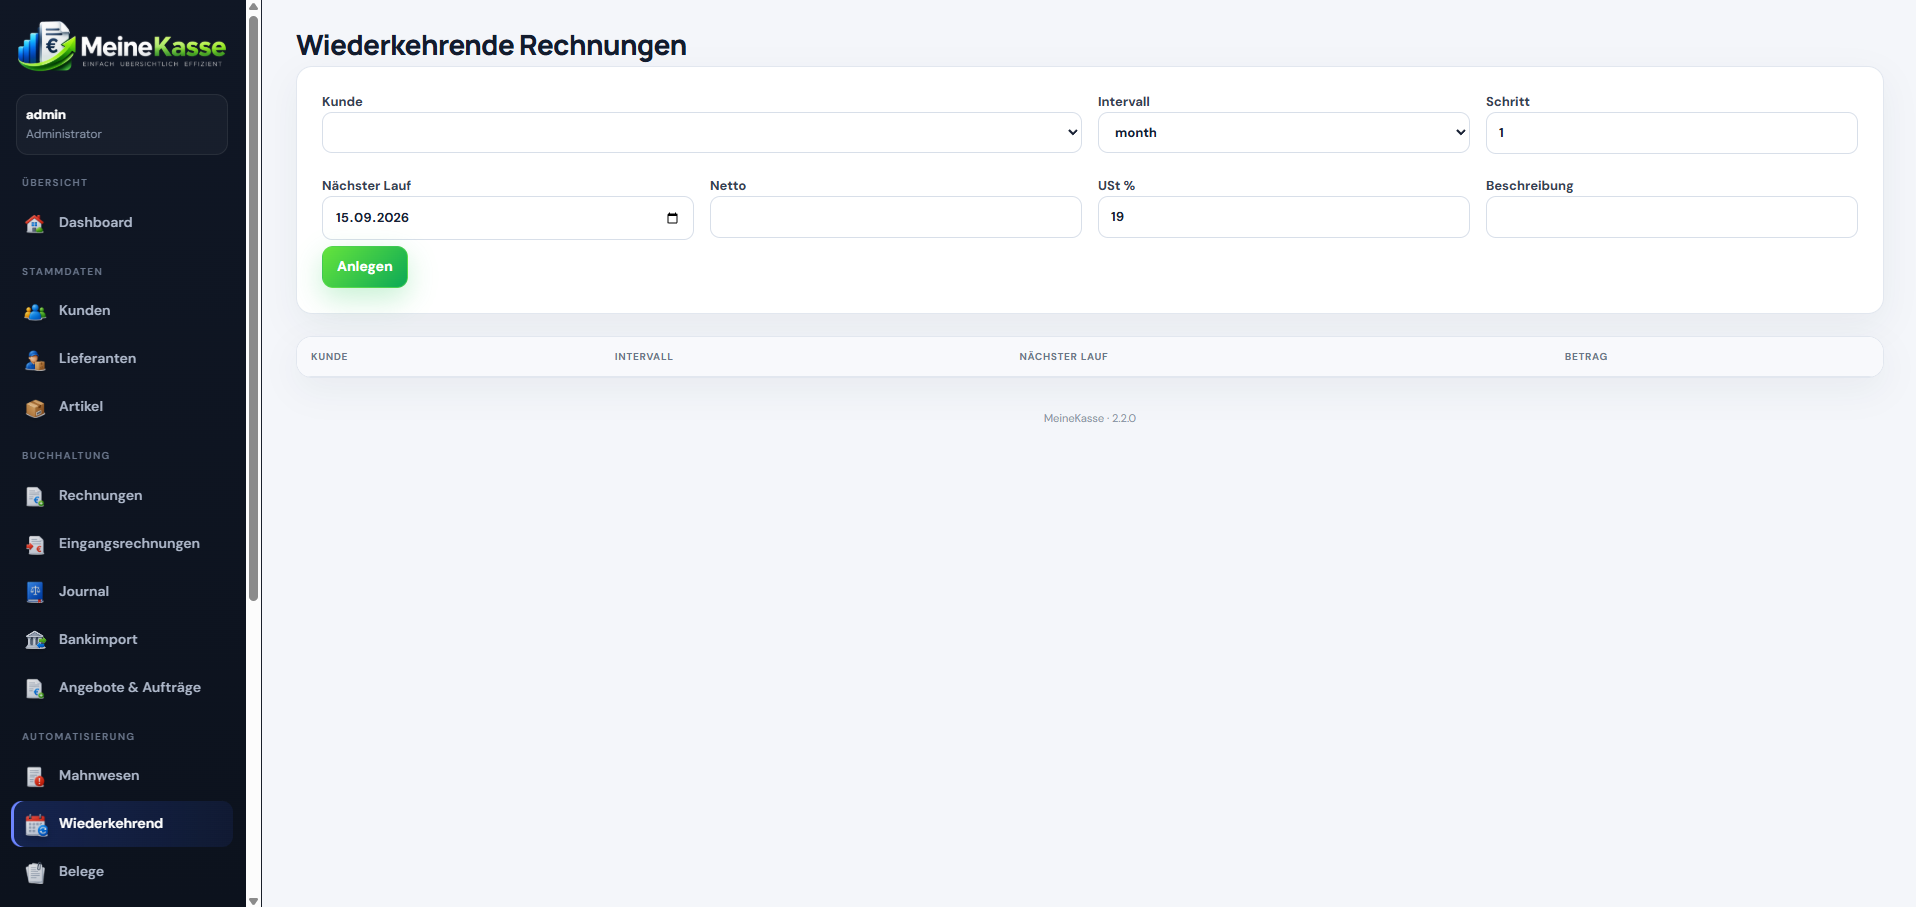
Task: Click the Rechnungen document icon
Action: click(35, 496)
